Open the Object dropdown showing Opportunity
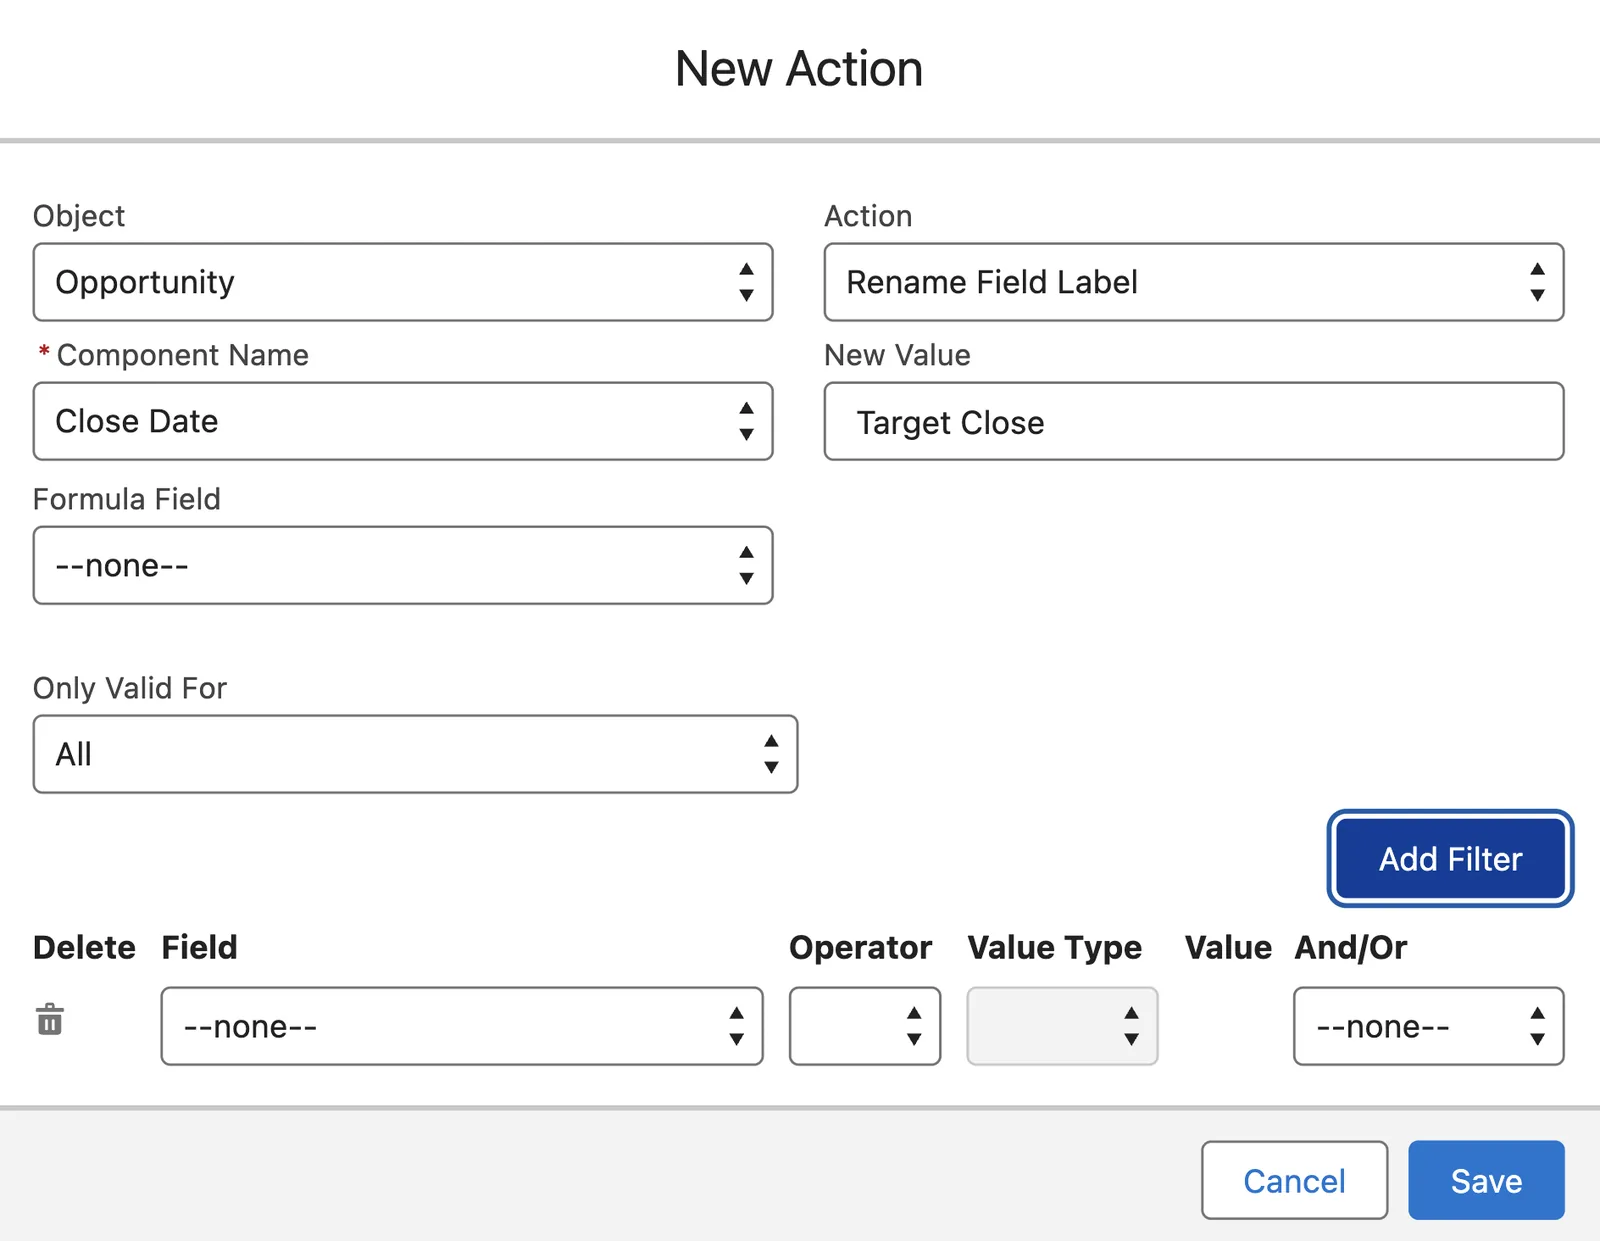This screenshot has height=1241, width=1600. (403, 282)
